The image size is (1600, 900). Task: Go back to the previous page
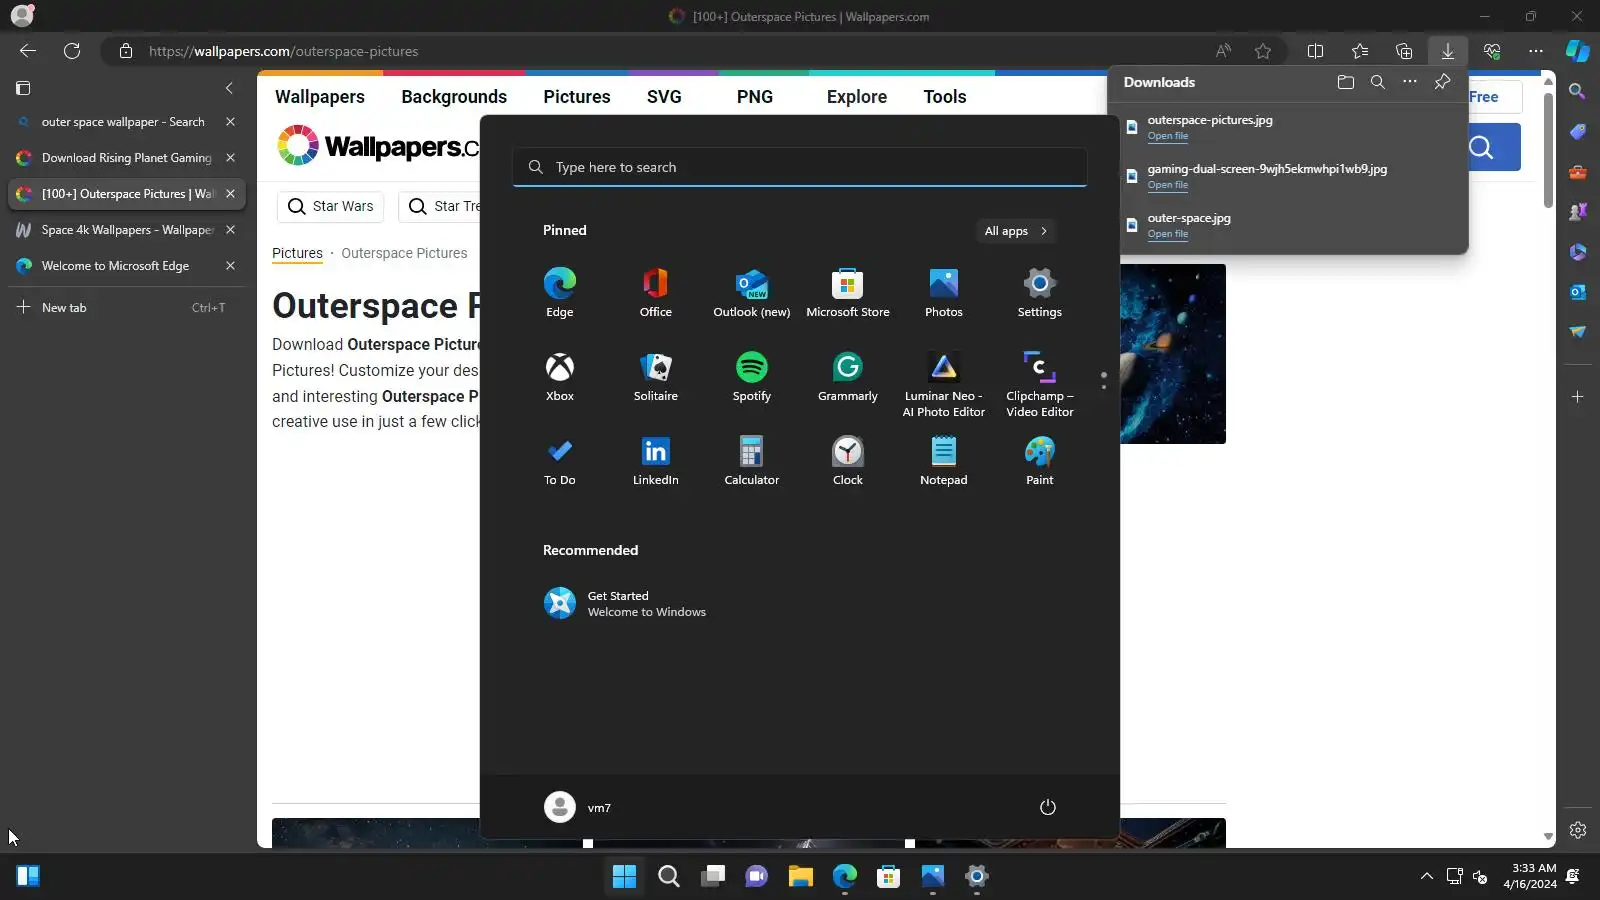click(28, 51)
